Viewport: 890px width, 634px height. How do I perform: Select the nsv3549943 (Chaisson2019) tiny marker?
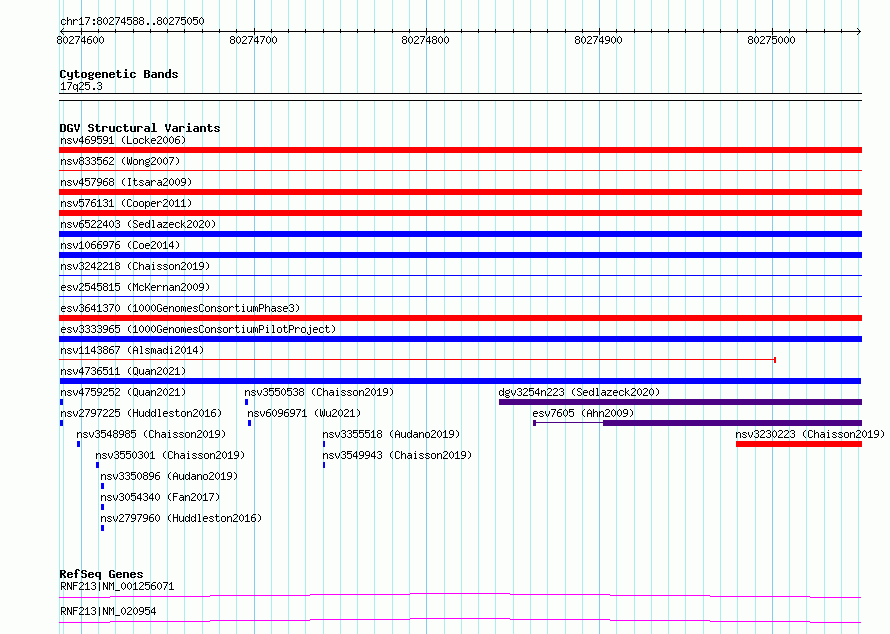324,465
